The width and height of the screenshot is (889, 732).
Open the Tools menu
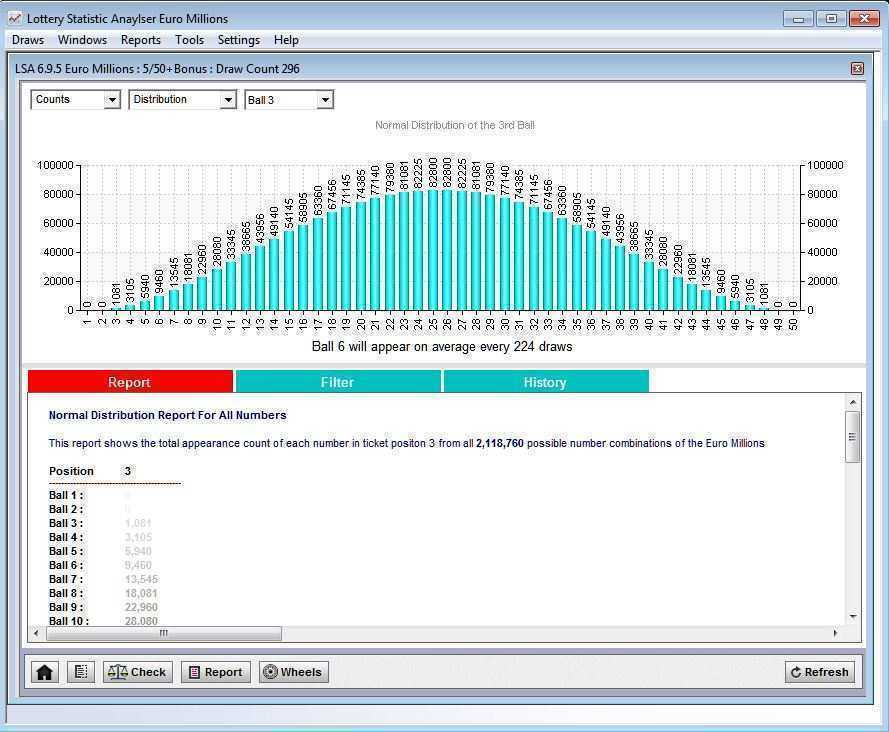coord(189,40)
